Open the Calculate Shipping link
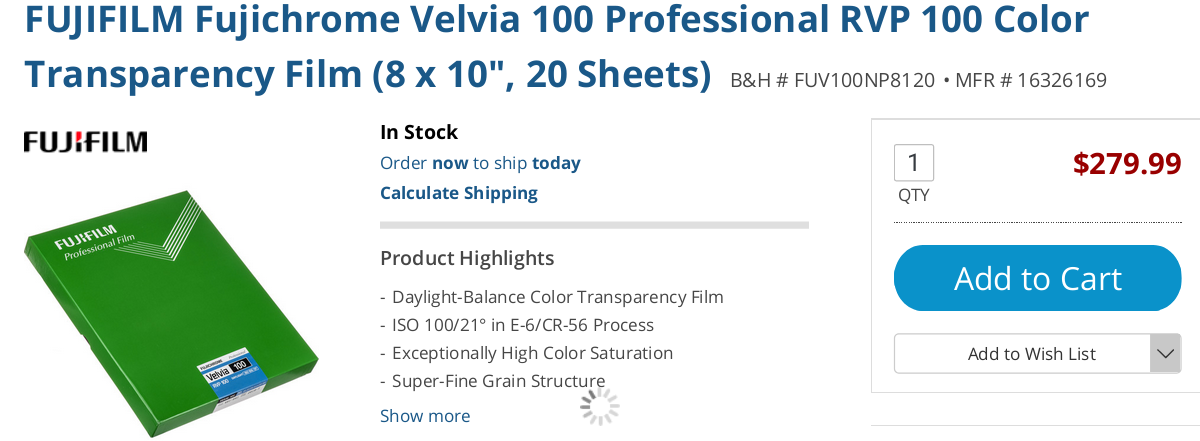The width and height of the screenshot is (1200, 441). (x=459, y=193)
